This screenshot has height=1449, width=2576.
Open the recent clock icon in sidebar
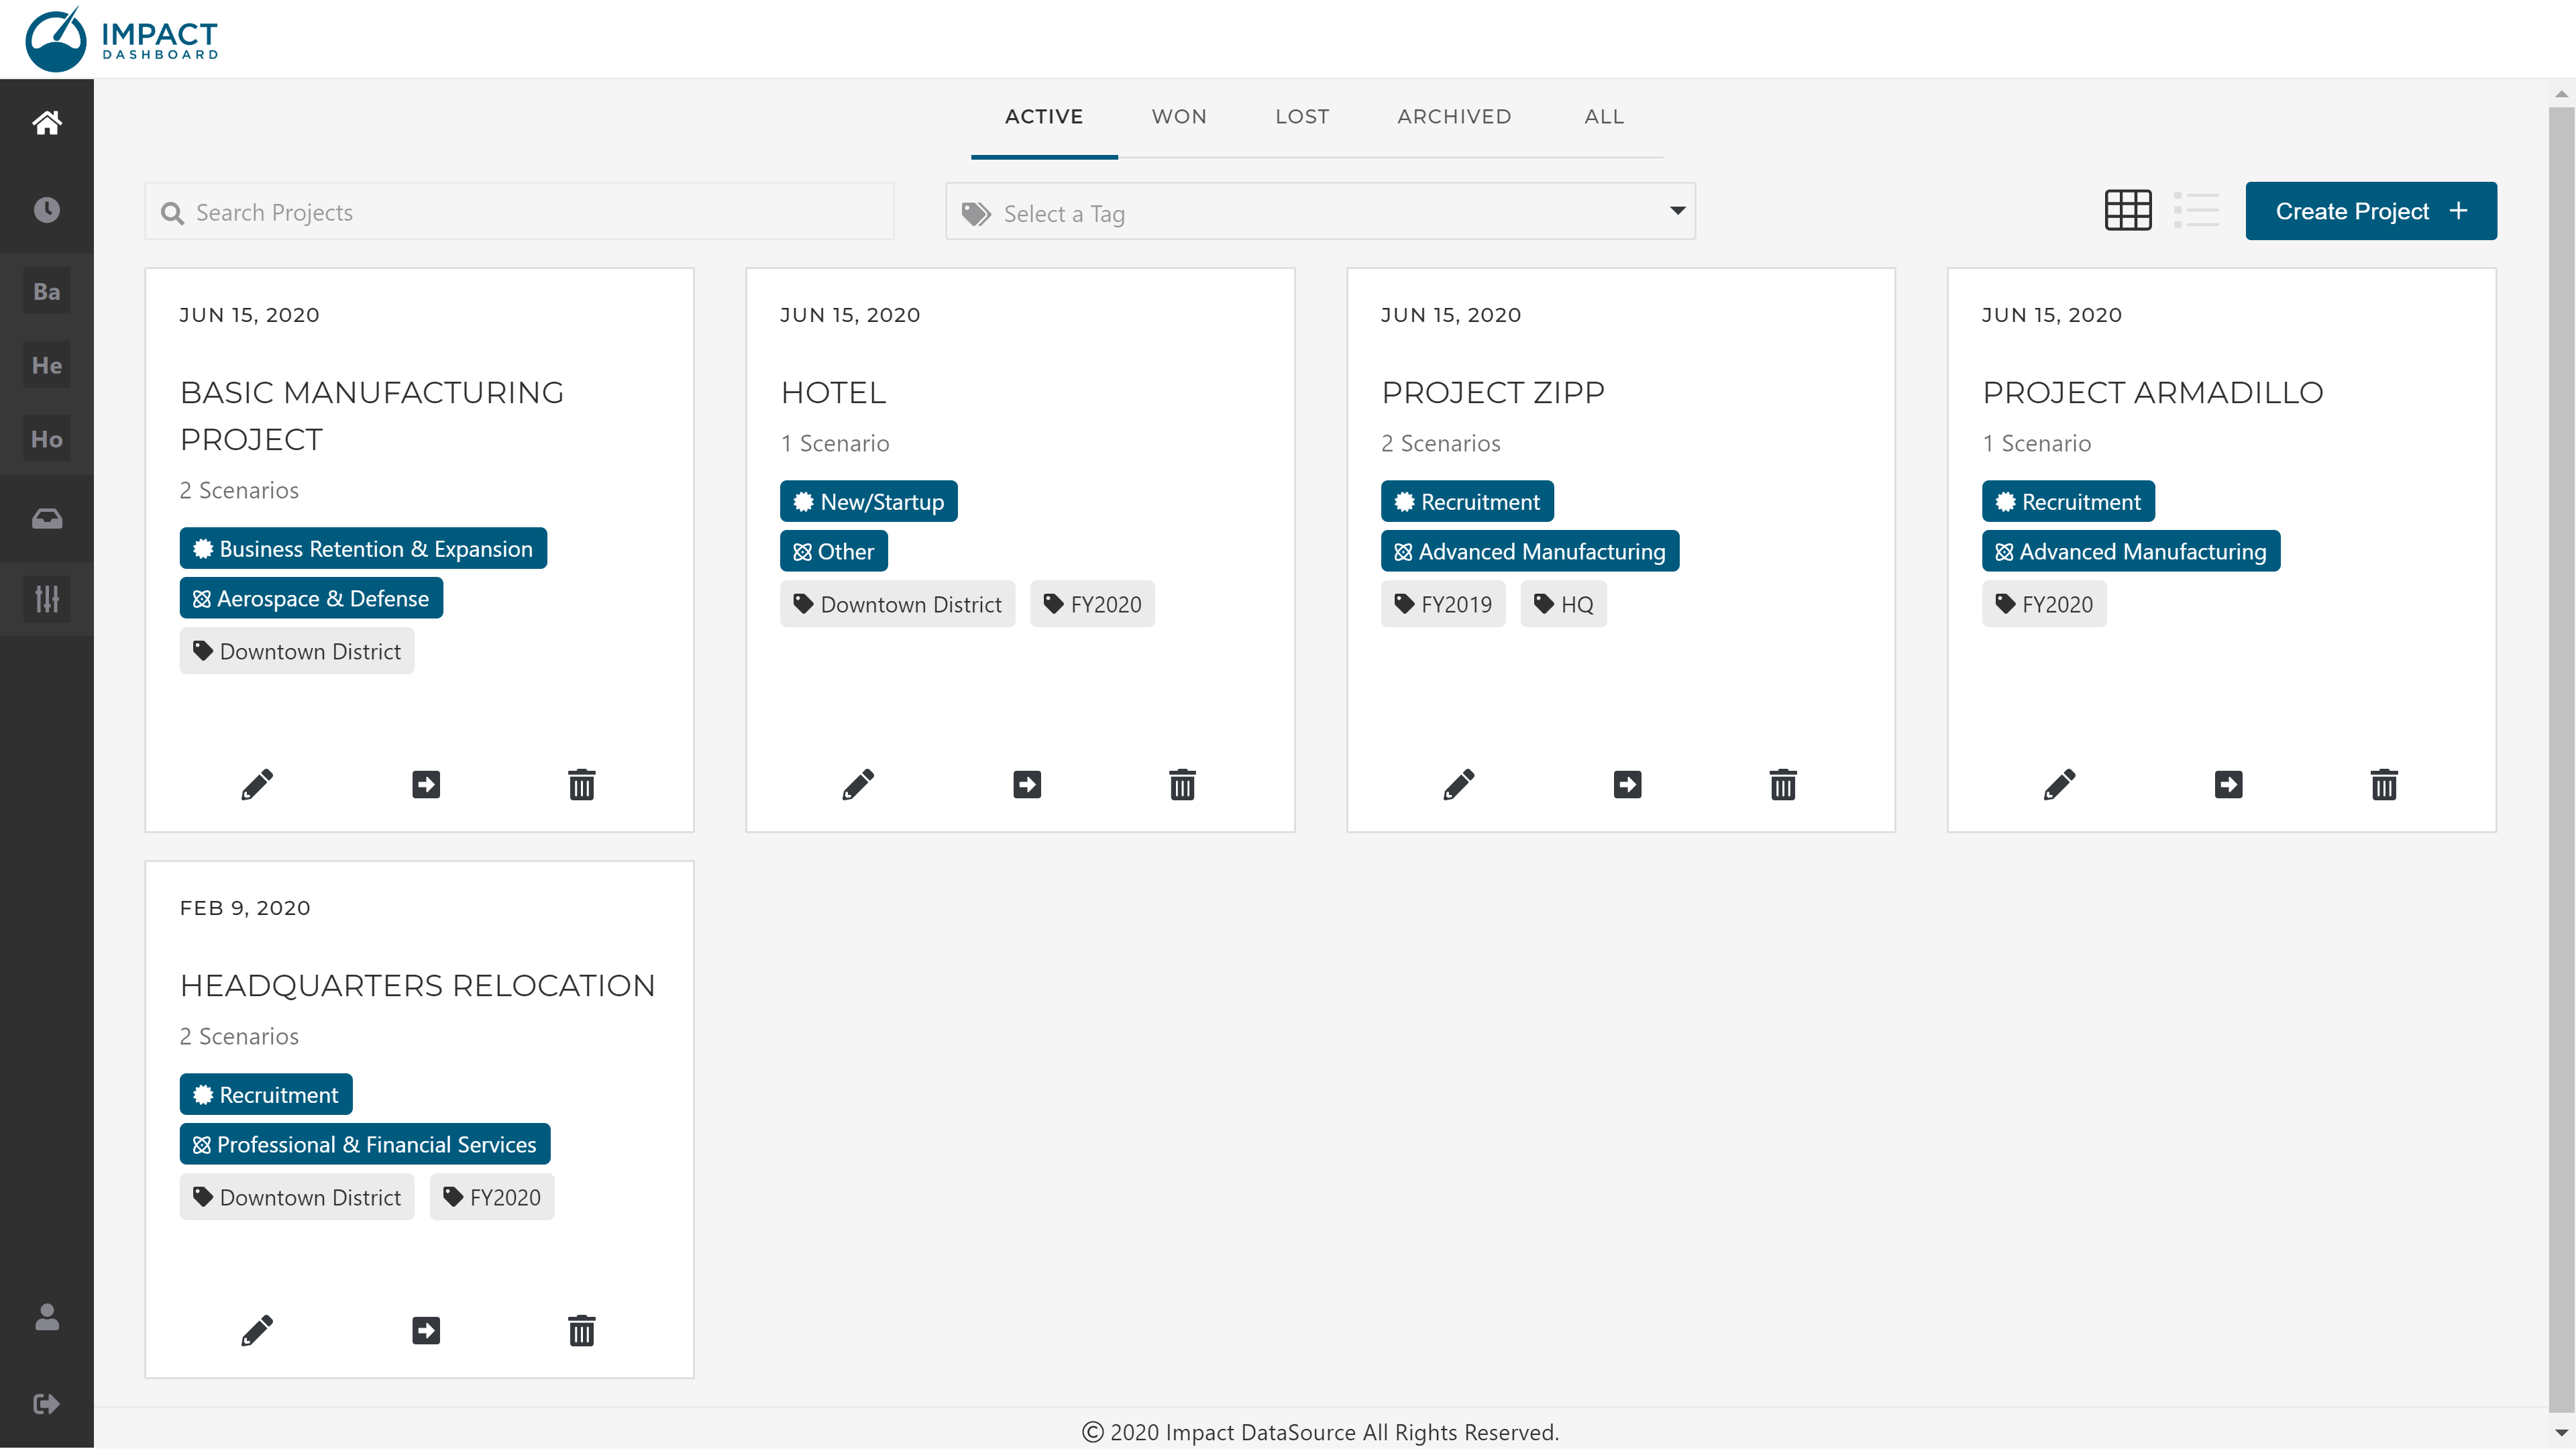47,210
